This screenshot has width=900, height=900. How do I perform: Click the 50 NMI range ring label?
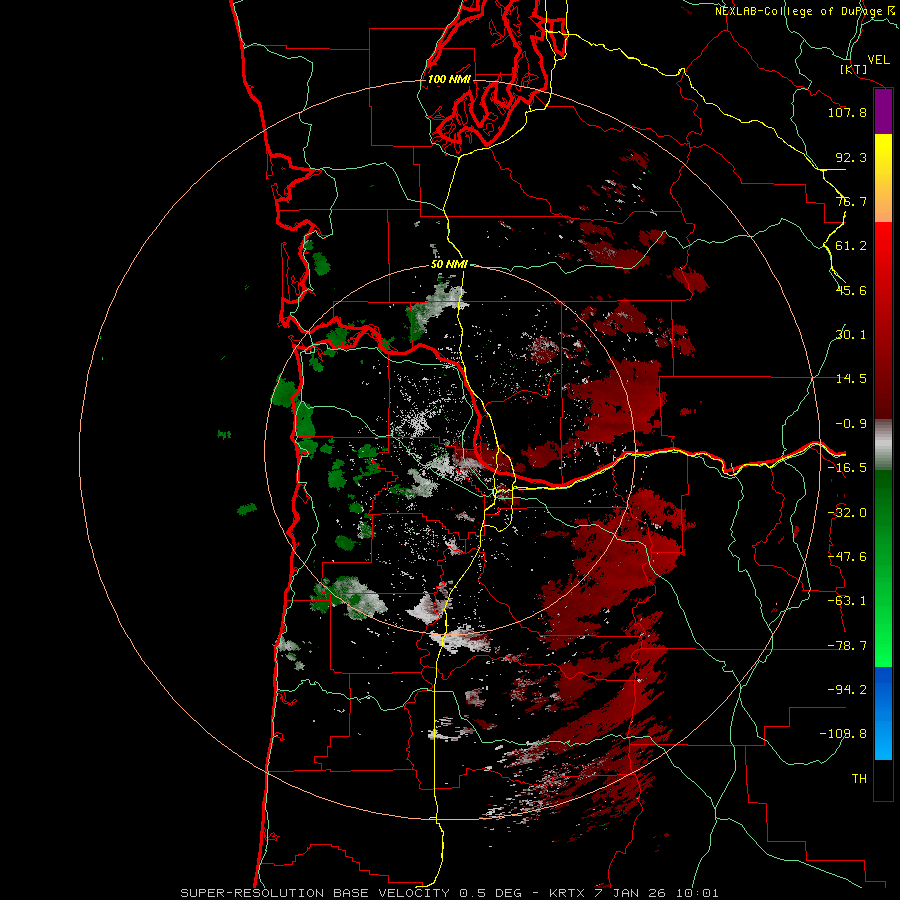449,265
